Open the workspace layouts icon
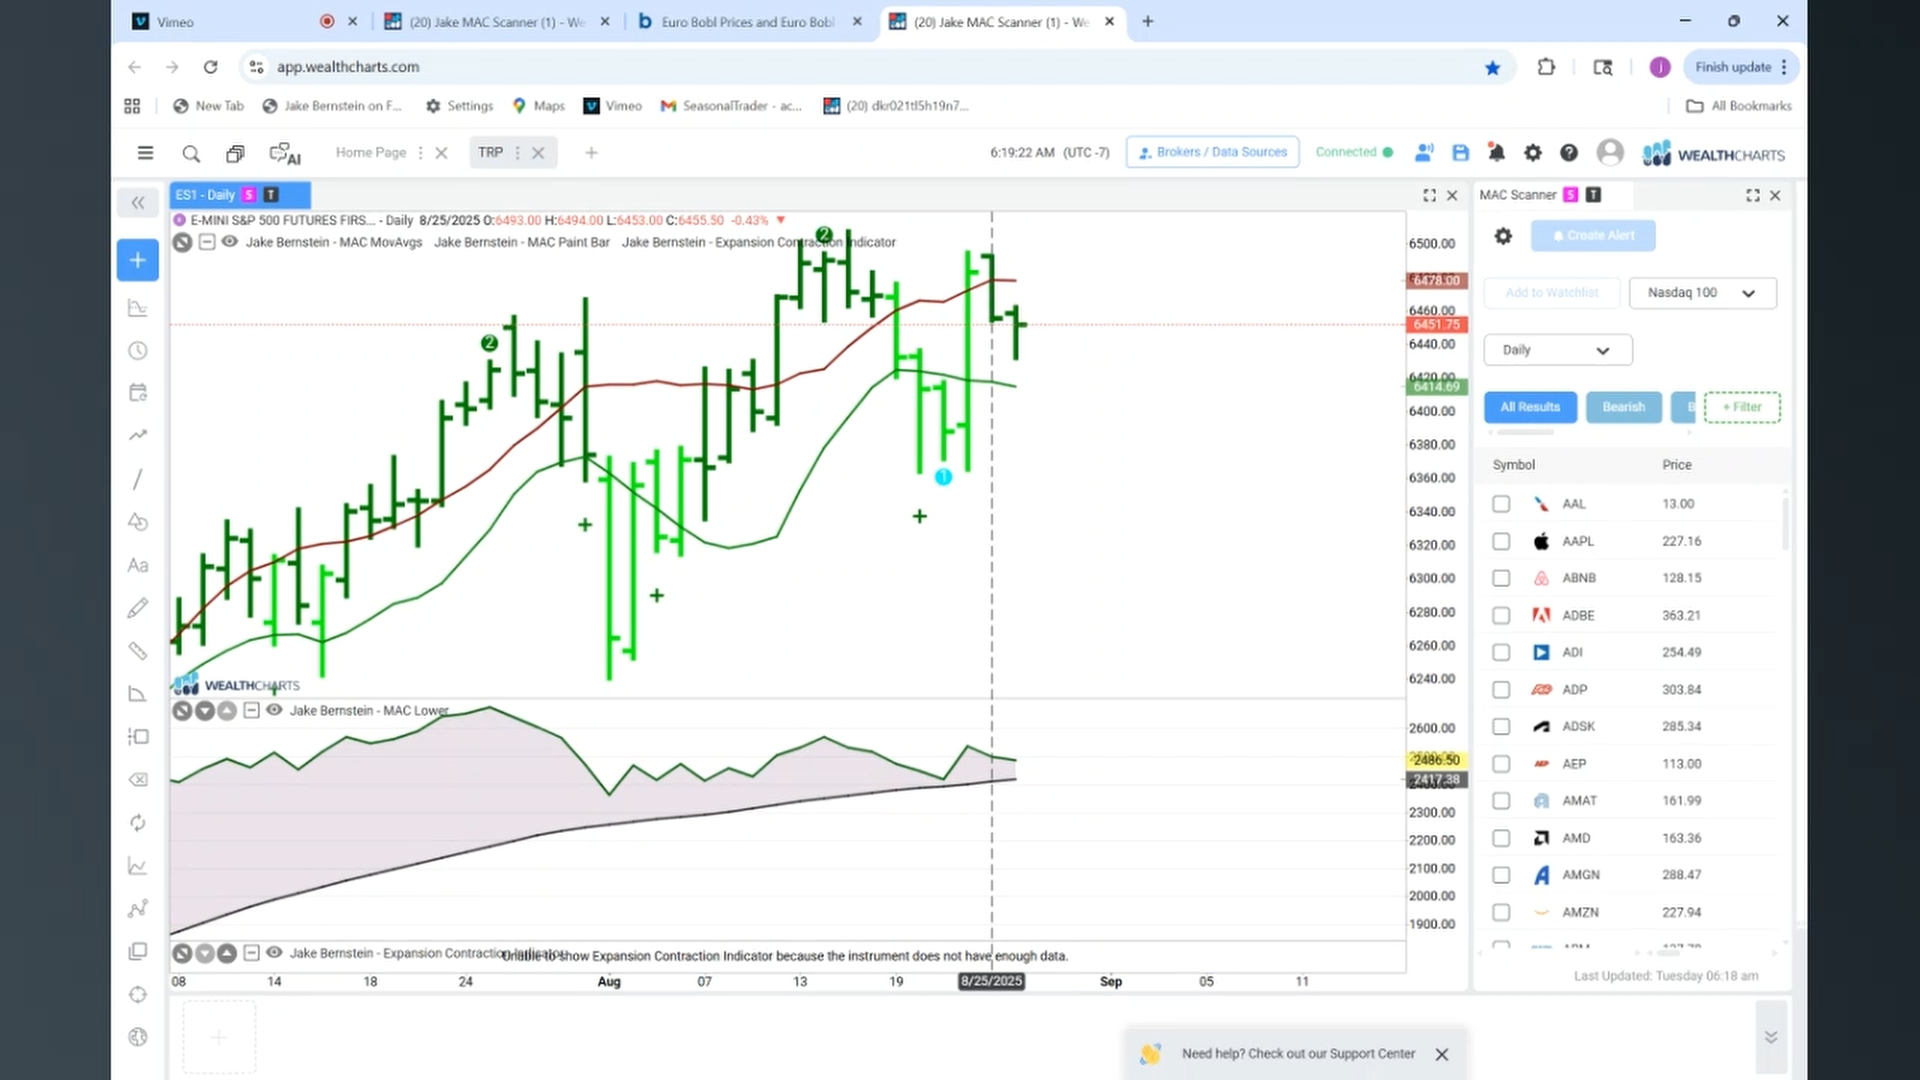 235,153
